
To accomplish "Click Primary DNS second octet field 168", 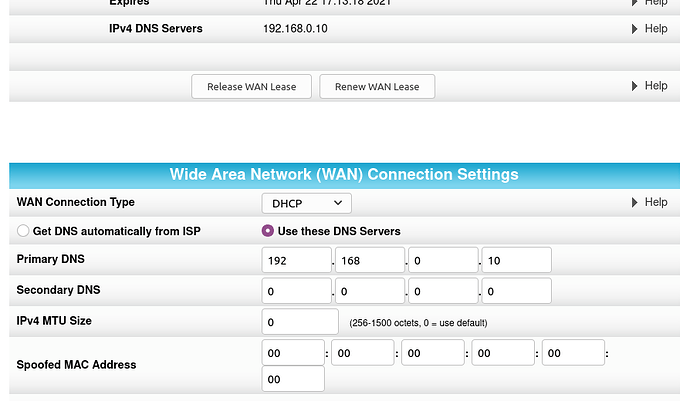I will click(x=370, y=260).
